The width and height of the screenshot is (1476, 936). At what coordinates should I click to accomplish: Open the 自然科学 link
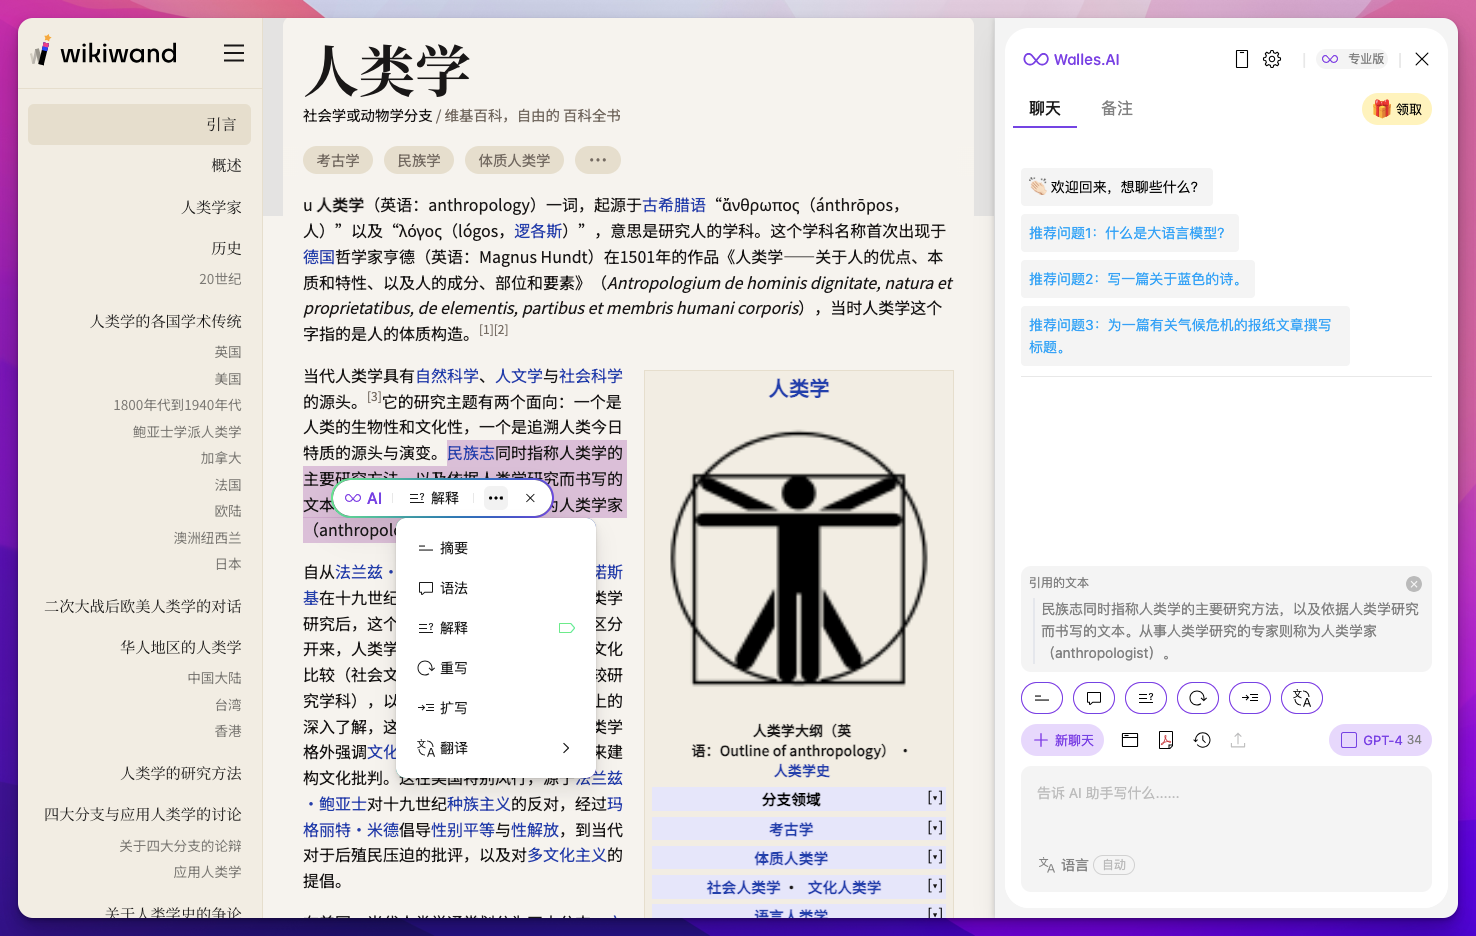(447, 376)
